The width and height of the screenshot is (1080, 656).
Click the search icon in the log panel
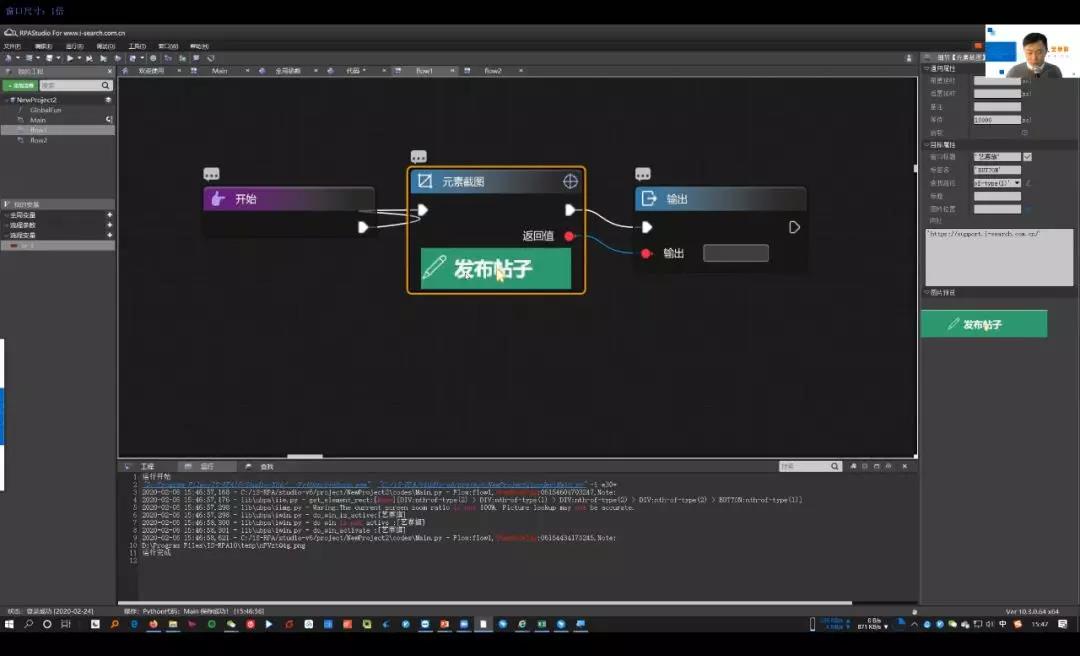(x=835, y=466)
